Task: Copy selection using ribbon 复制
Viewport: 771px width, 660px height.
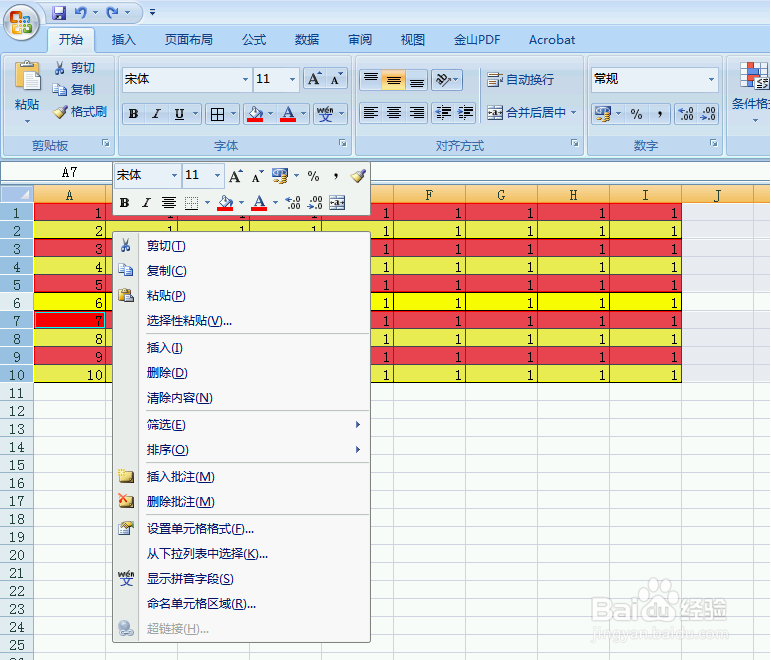Action: click(74, 90)
